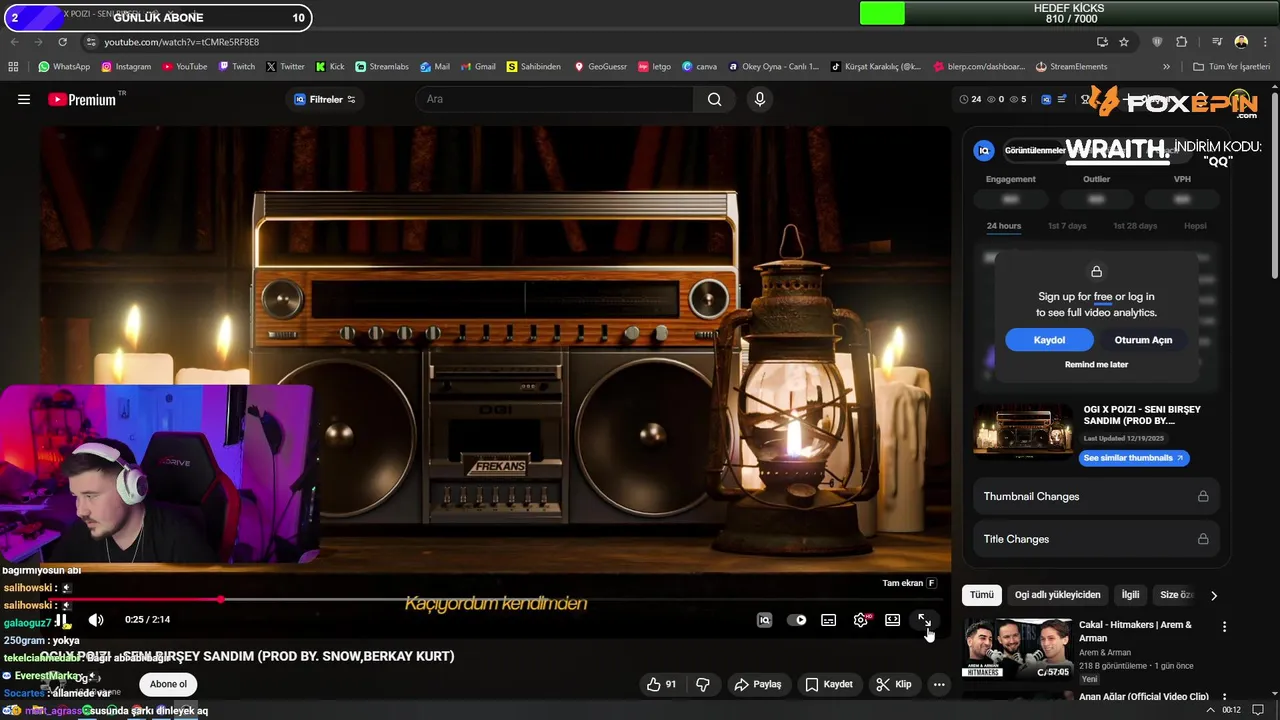Click the vidIQ stats counter showing 24 0 5
This screenshot has width=1280, height=720.
992,99
